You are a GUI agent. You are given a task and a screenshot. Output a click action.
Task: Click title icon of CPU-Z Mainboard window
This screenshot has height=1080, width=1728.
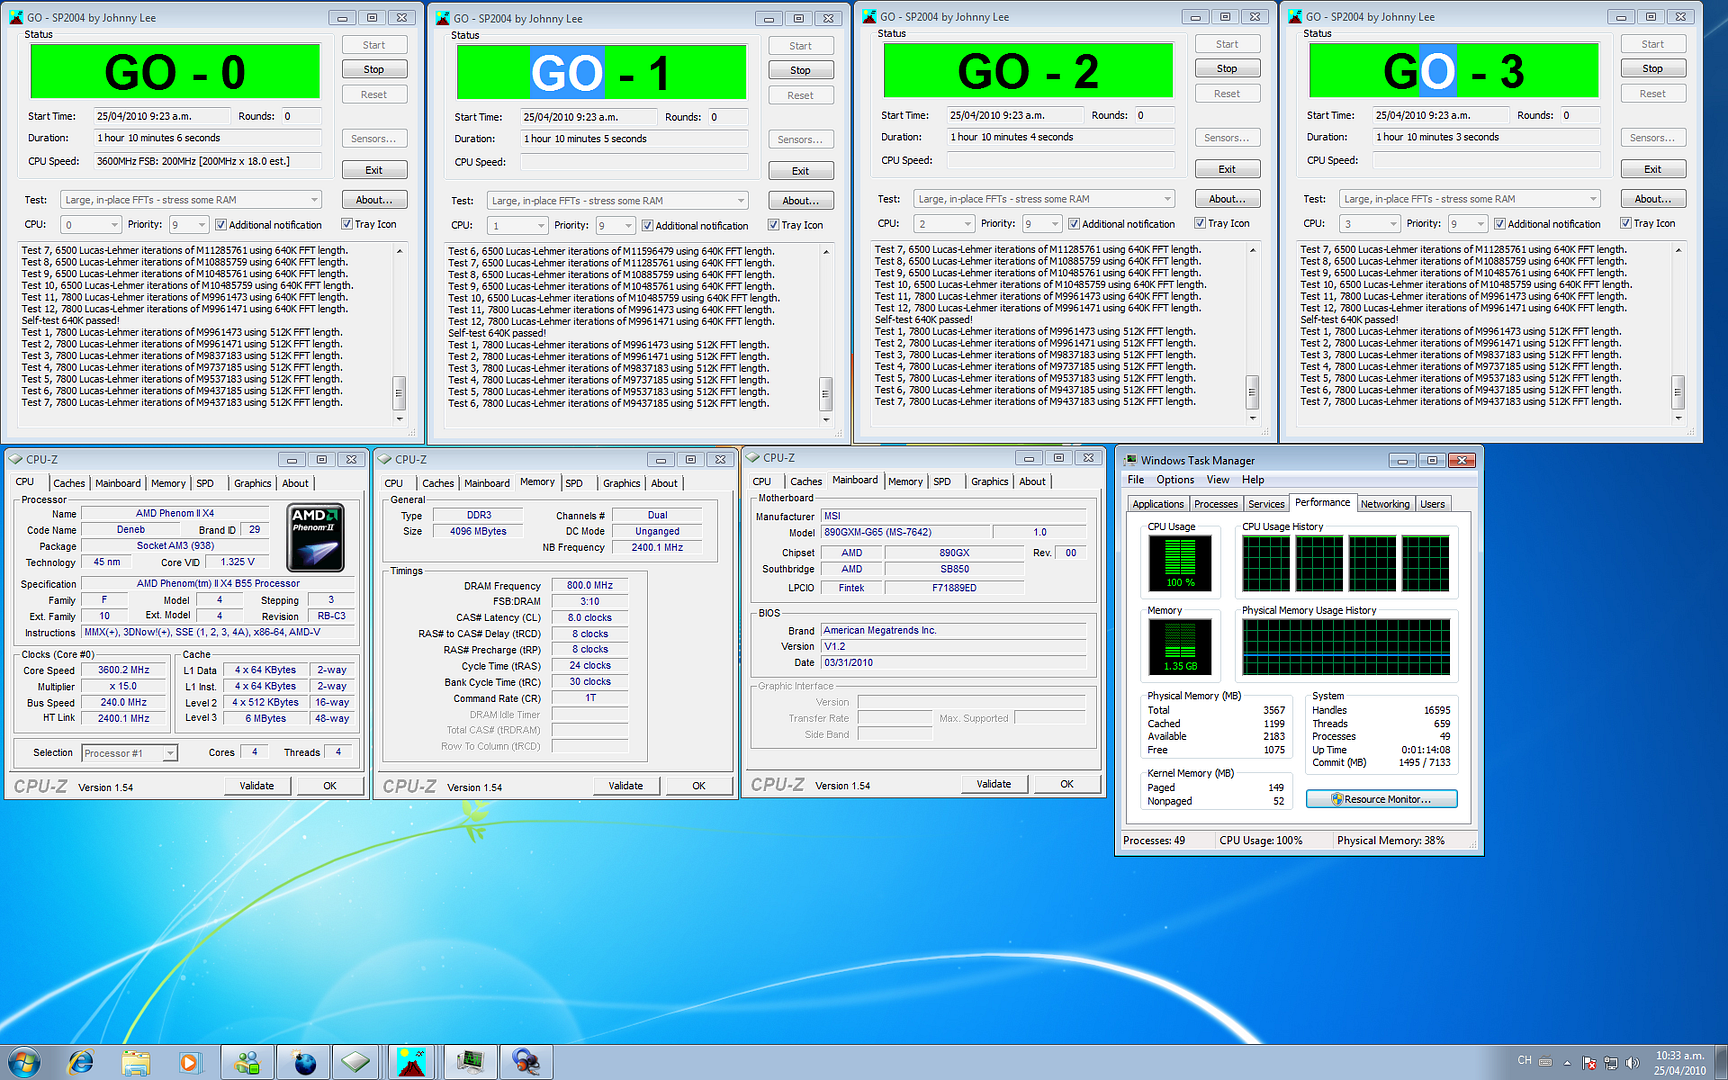pos(752,457)
